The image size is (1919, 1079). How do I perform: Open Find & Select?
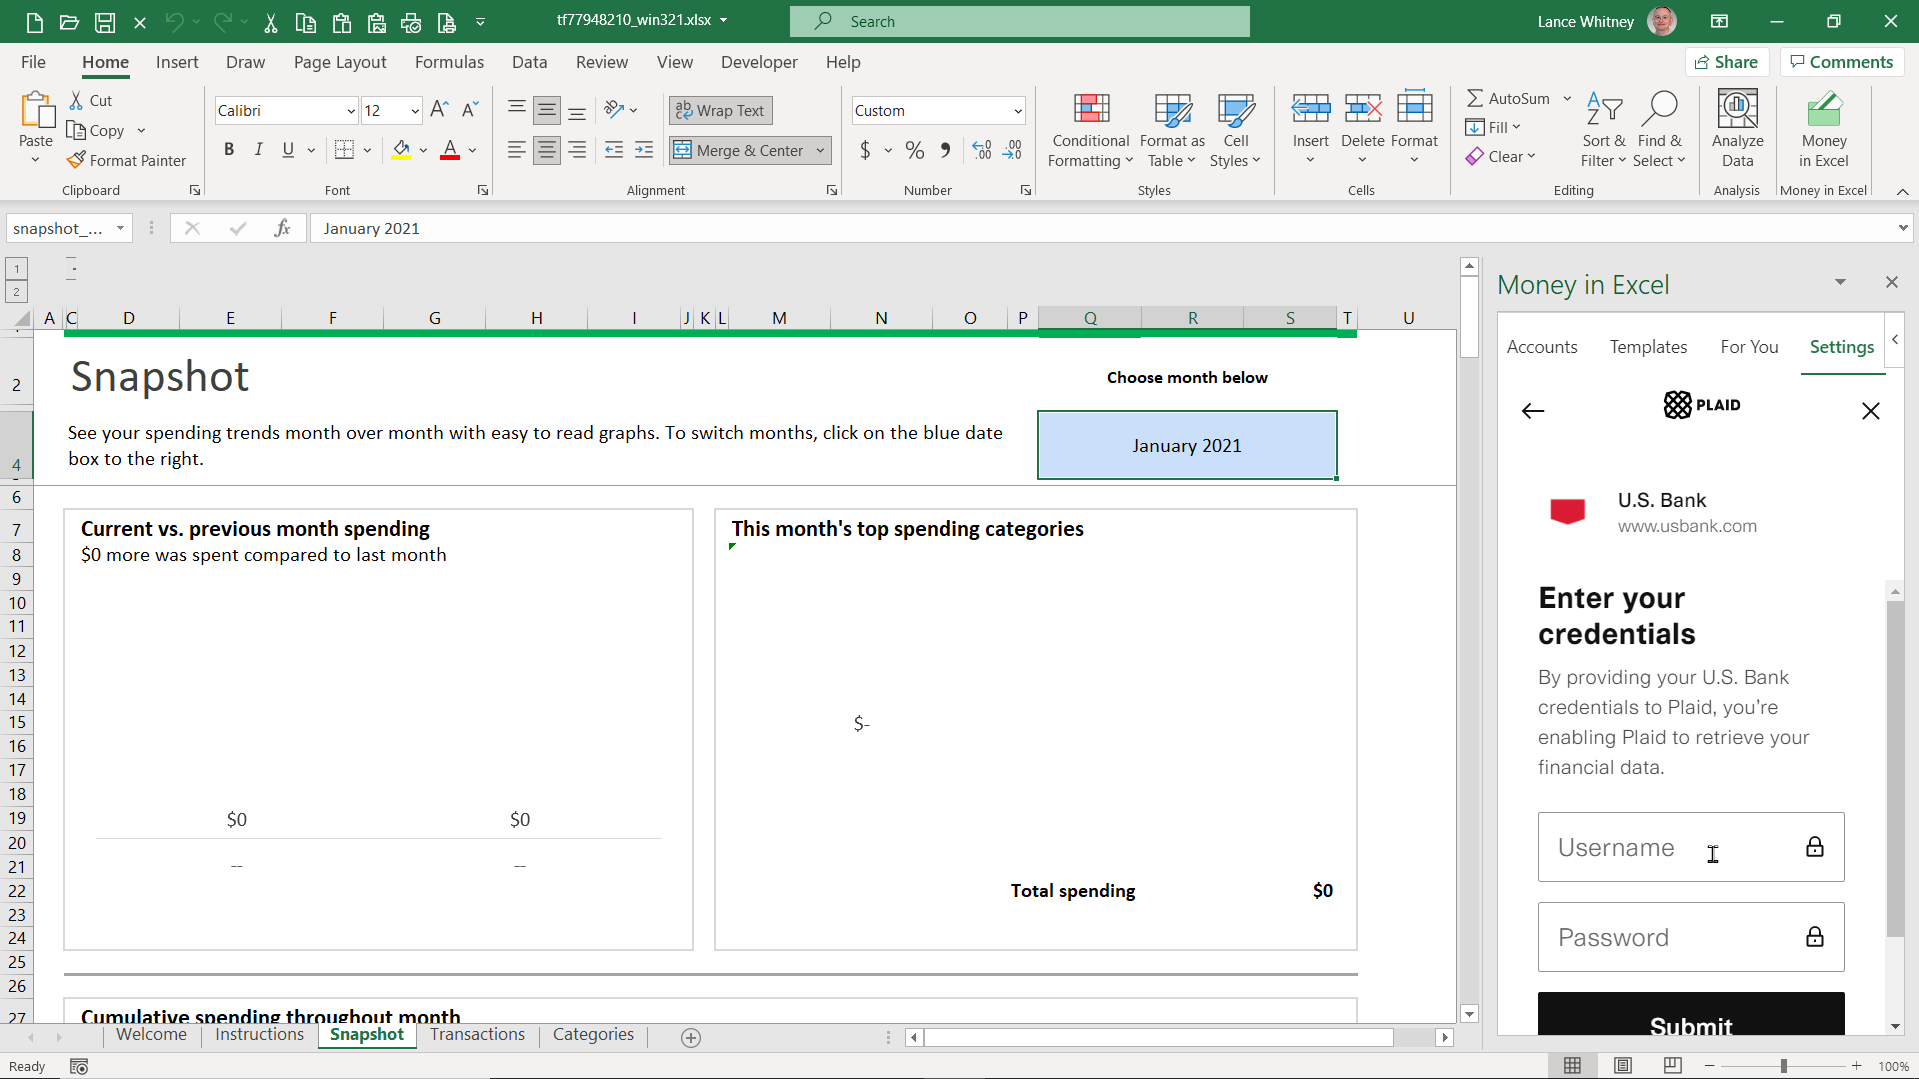pos(1659,131)
